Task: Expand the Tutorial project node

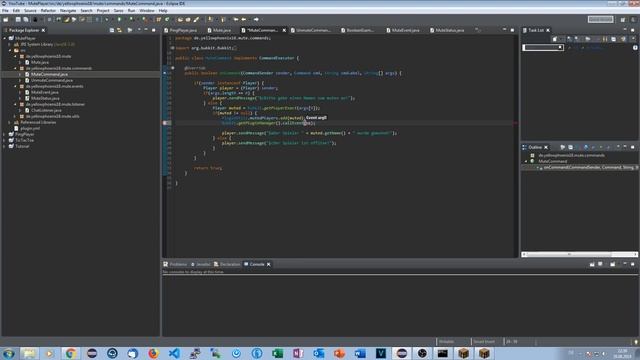Action: point(4,146)
